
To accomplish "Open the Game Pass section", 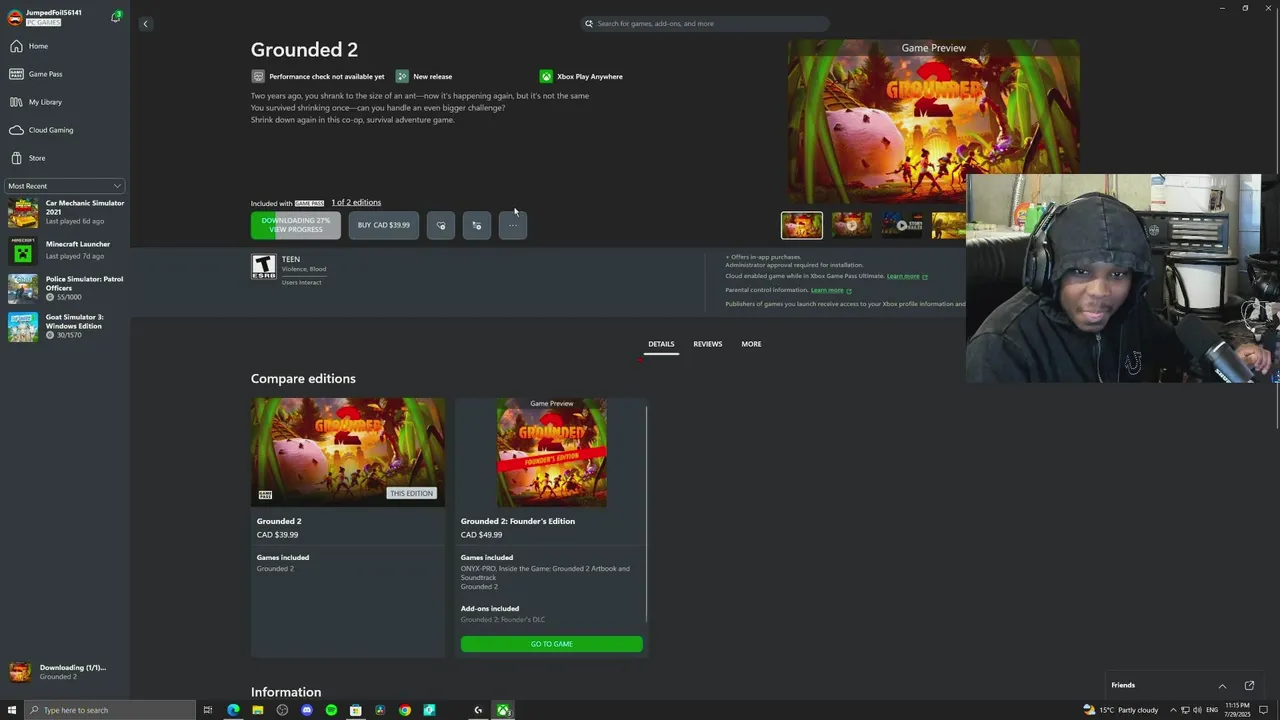I will click(x=45, y=74).
